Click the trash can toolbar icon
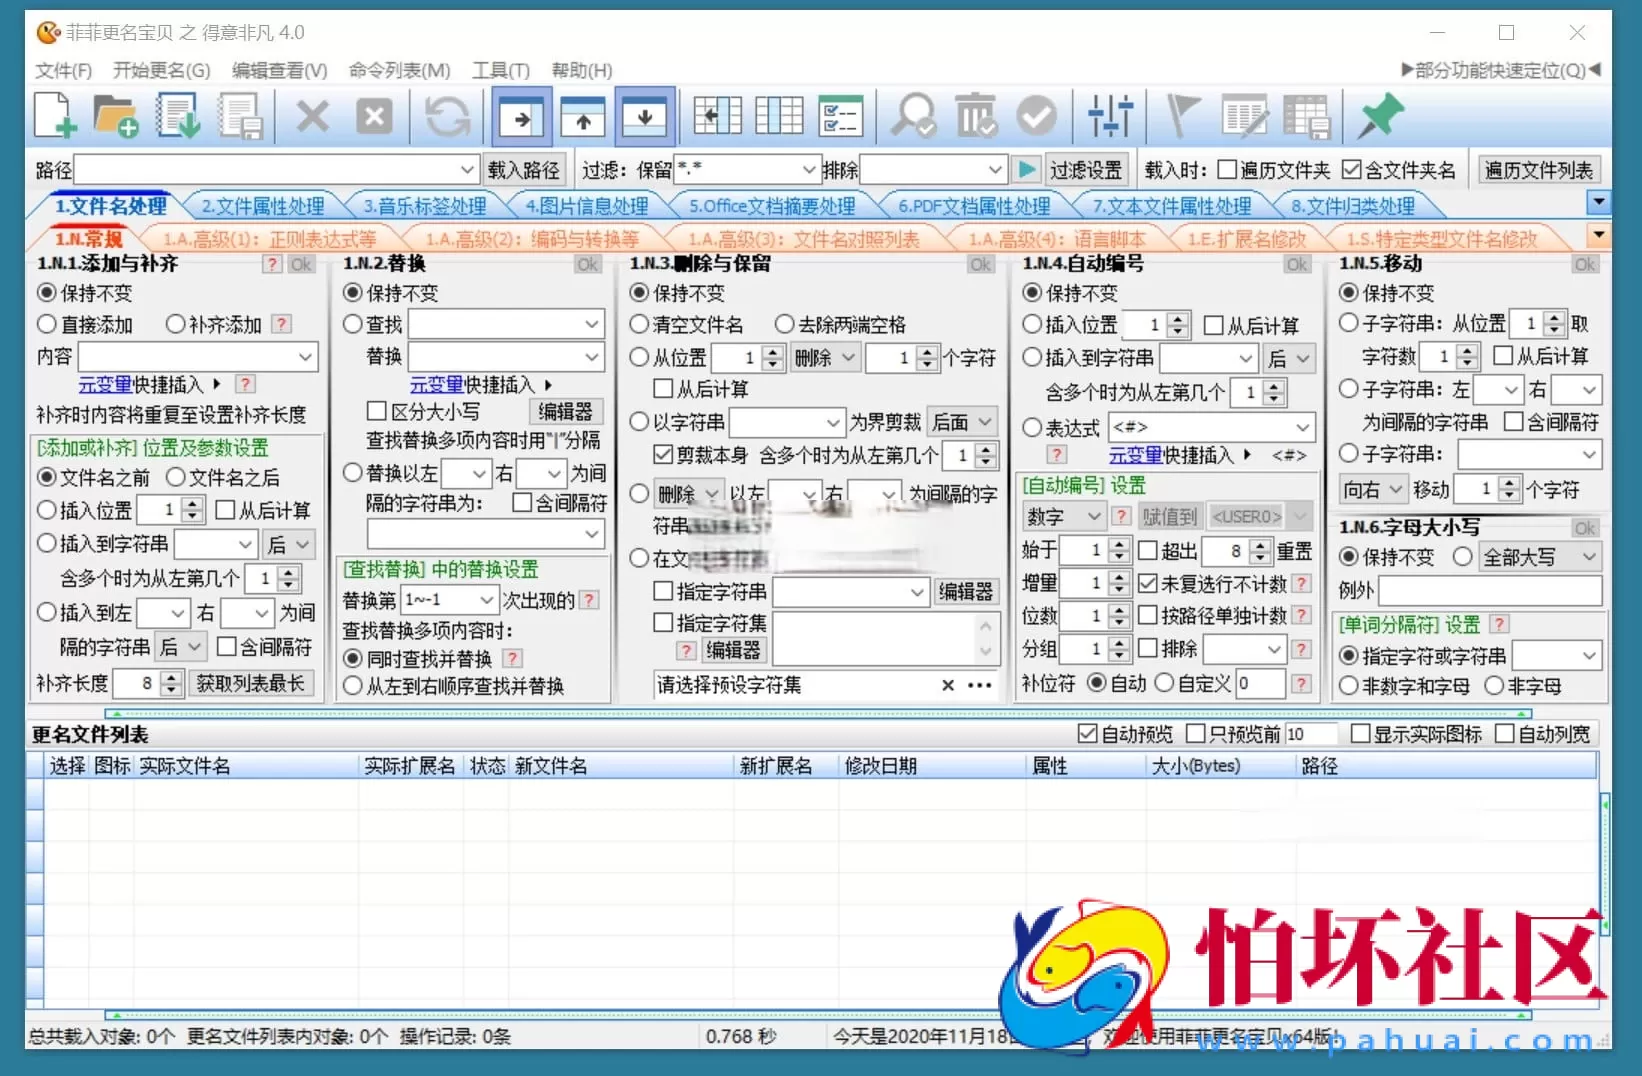Viewport: 1642px width, 1076px height. pyautogui.click(x=975, y=116)
